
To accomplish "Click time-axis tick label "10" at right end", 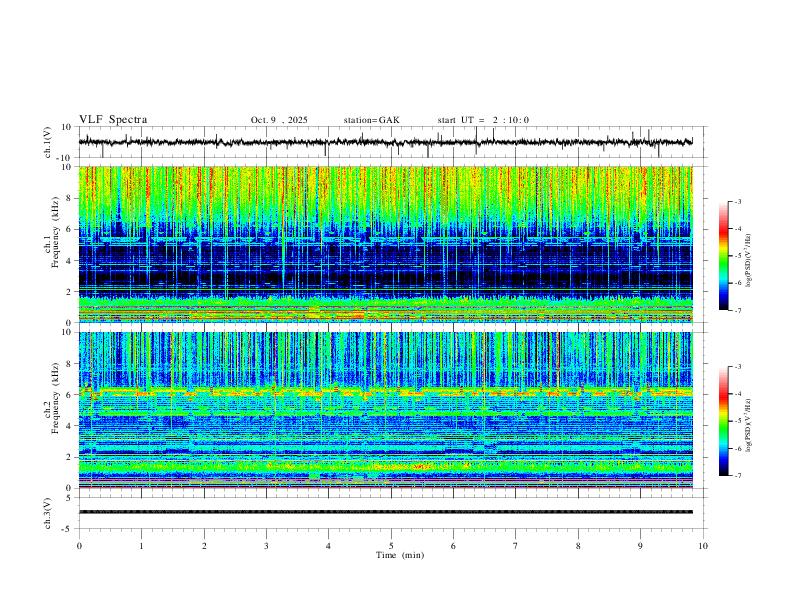I will point(703,546).
